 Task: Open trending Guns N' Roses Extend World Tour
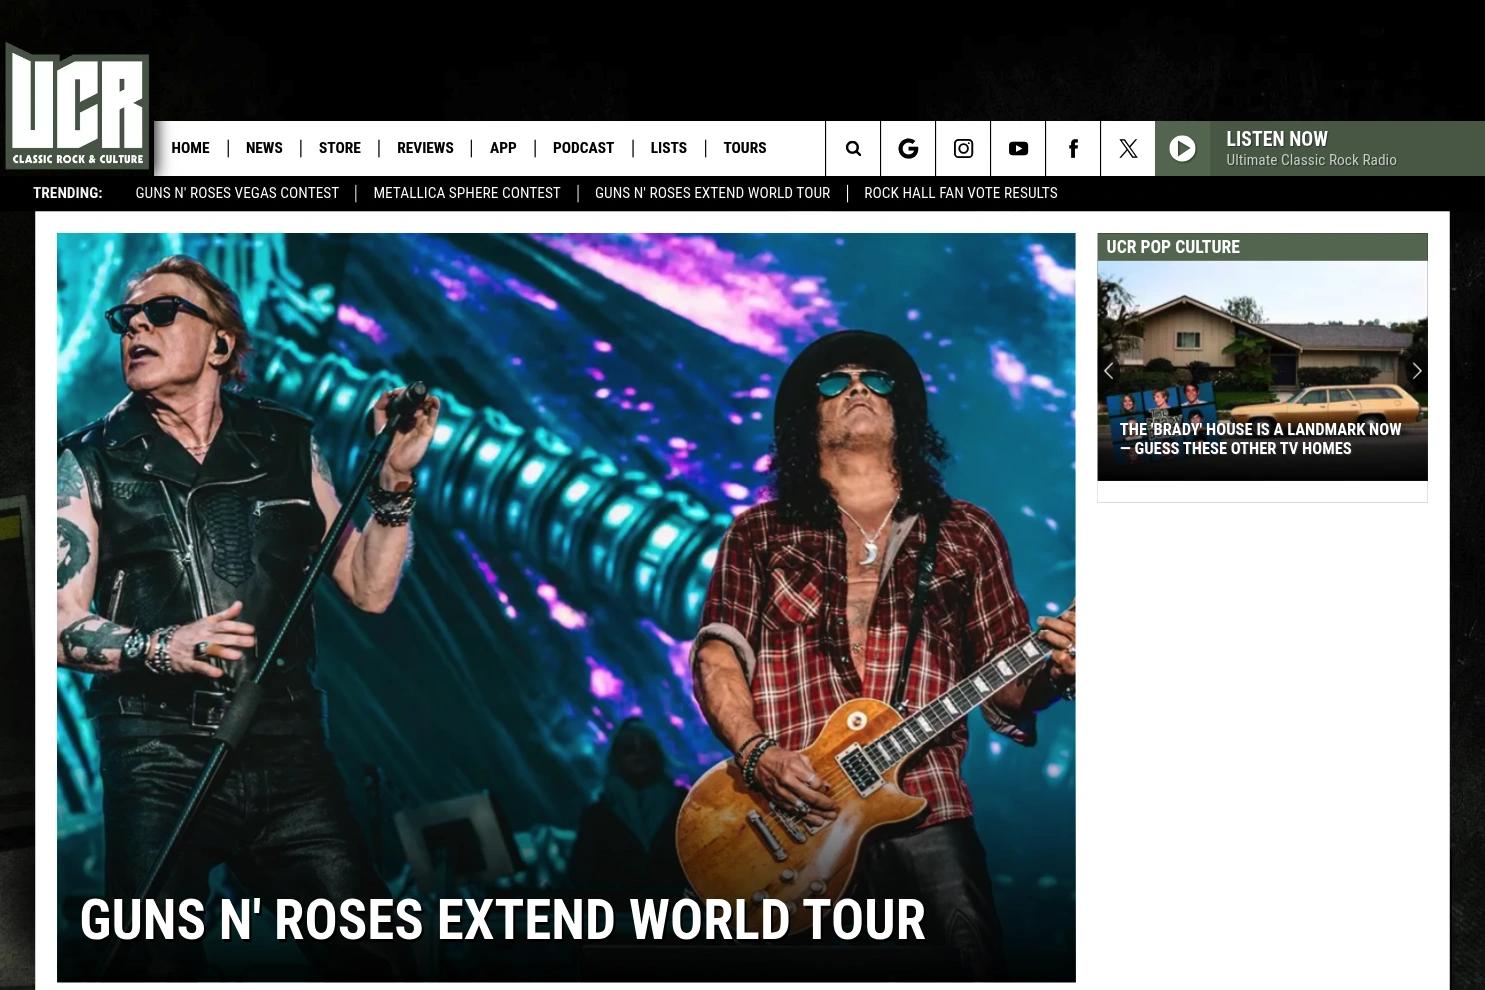(x=712, y=193)
